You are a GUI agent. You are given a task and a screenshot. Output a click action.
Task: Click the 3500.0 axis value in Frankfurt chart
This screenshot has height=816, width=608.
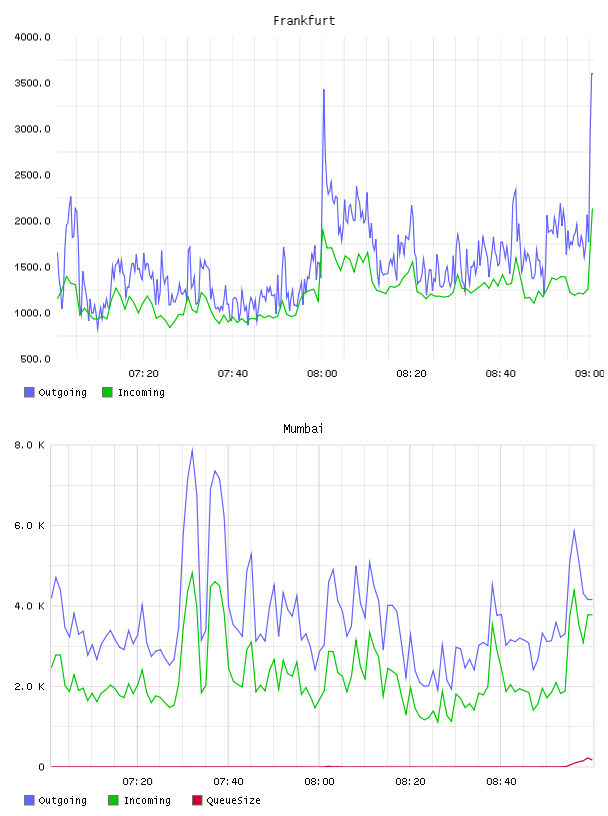[x=32, y=83]
